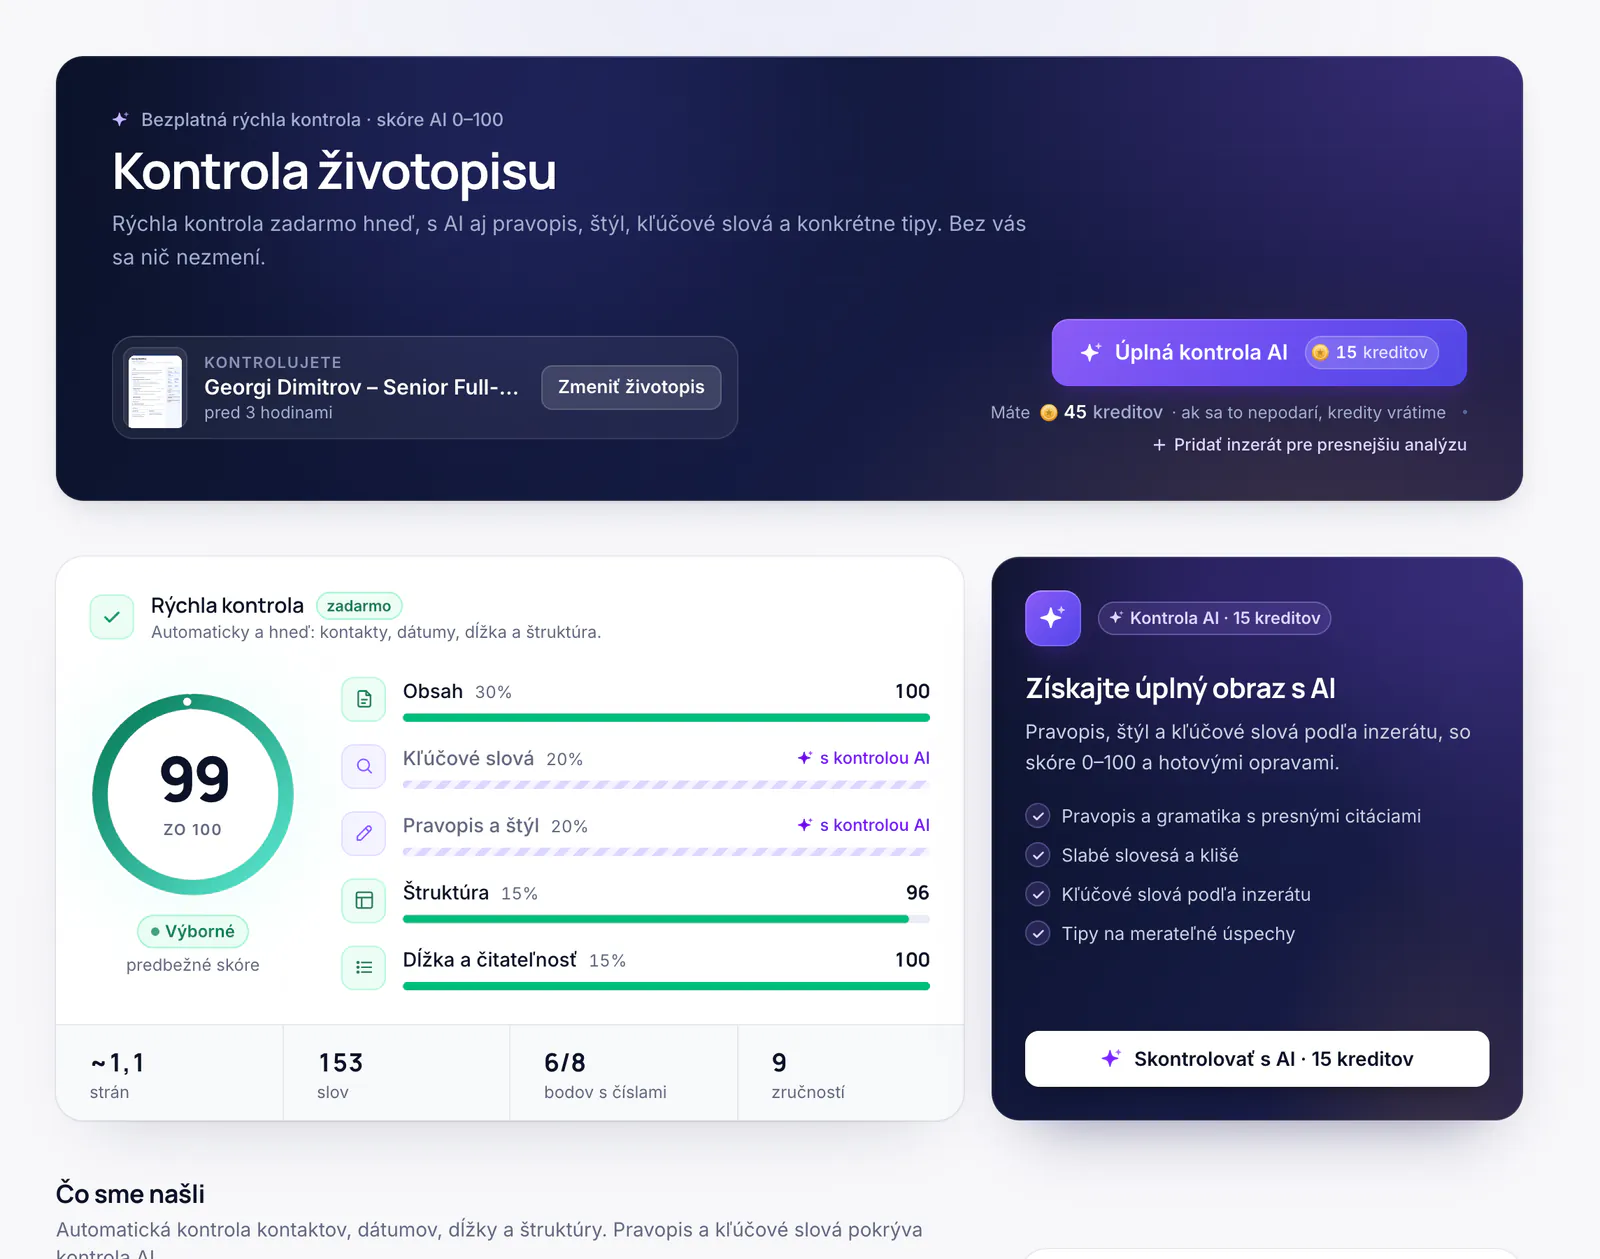
Task: Click Zmeniť životopis button
Action: click(x=631, y=387)
